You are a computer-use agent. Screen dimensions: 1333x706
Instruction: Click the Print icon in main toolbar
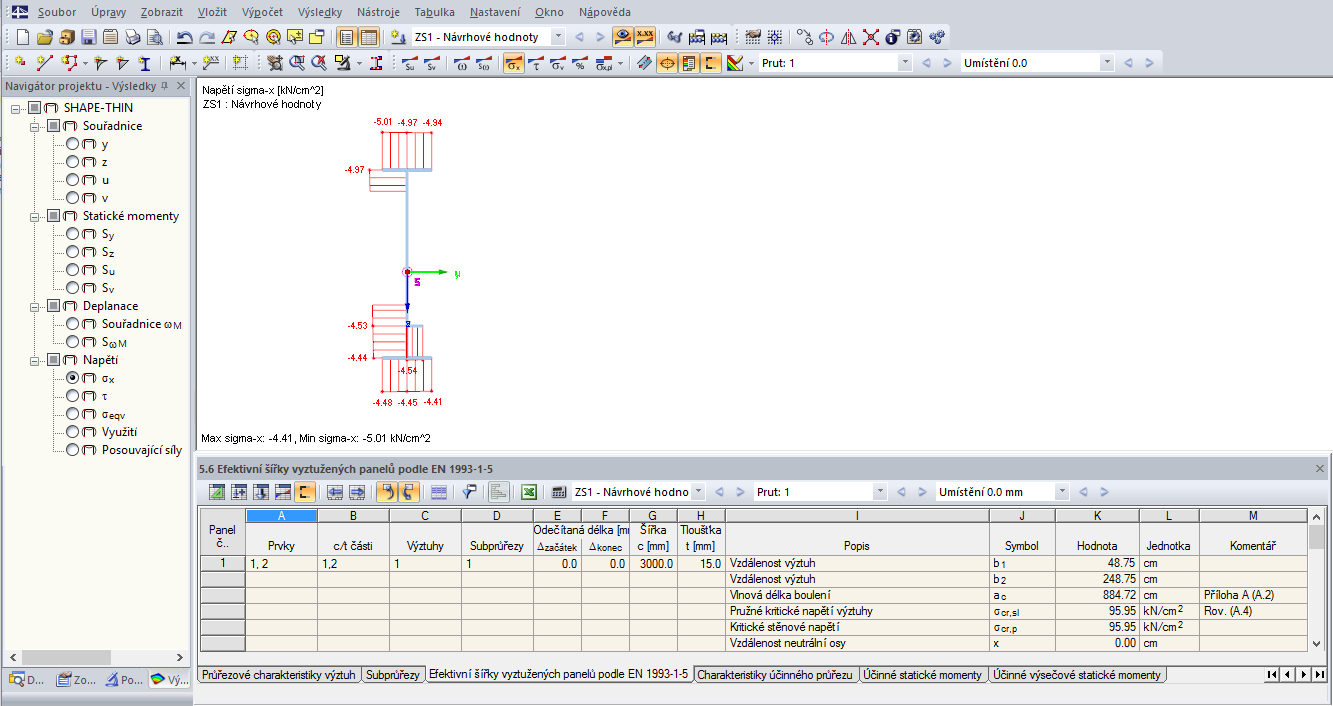pyautogui.click(x=132, y=37)
